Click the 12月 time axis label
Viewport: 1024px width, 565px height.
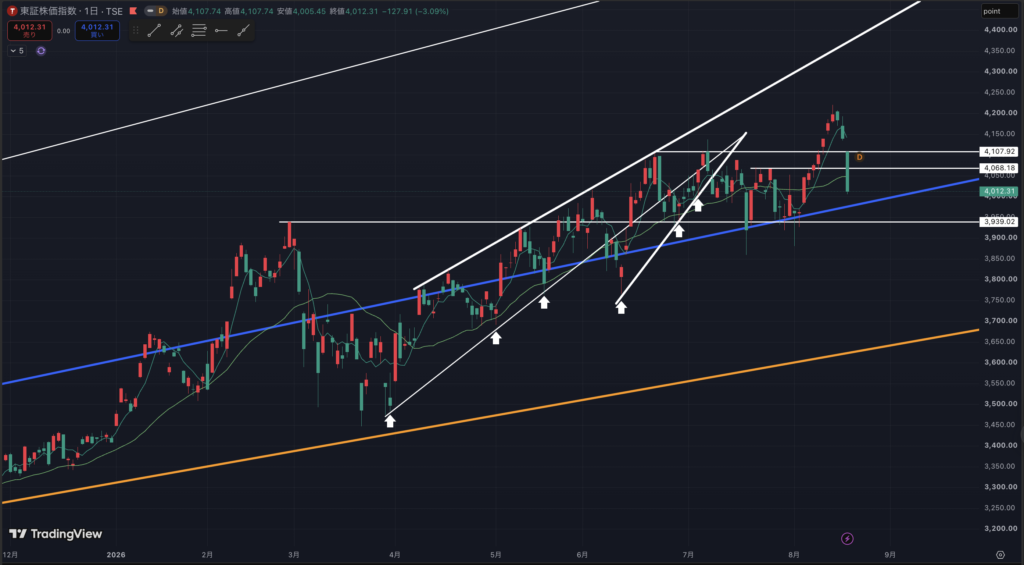10,555
